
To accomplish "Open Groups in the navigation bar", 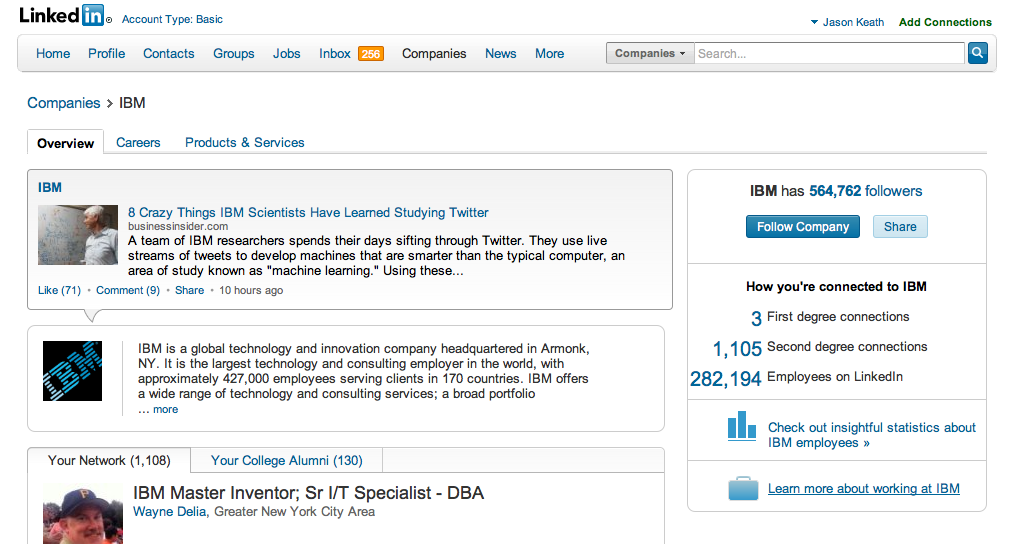I will (x=233, y=53).
